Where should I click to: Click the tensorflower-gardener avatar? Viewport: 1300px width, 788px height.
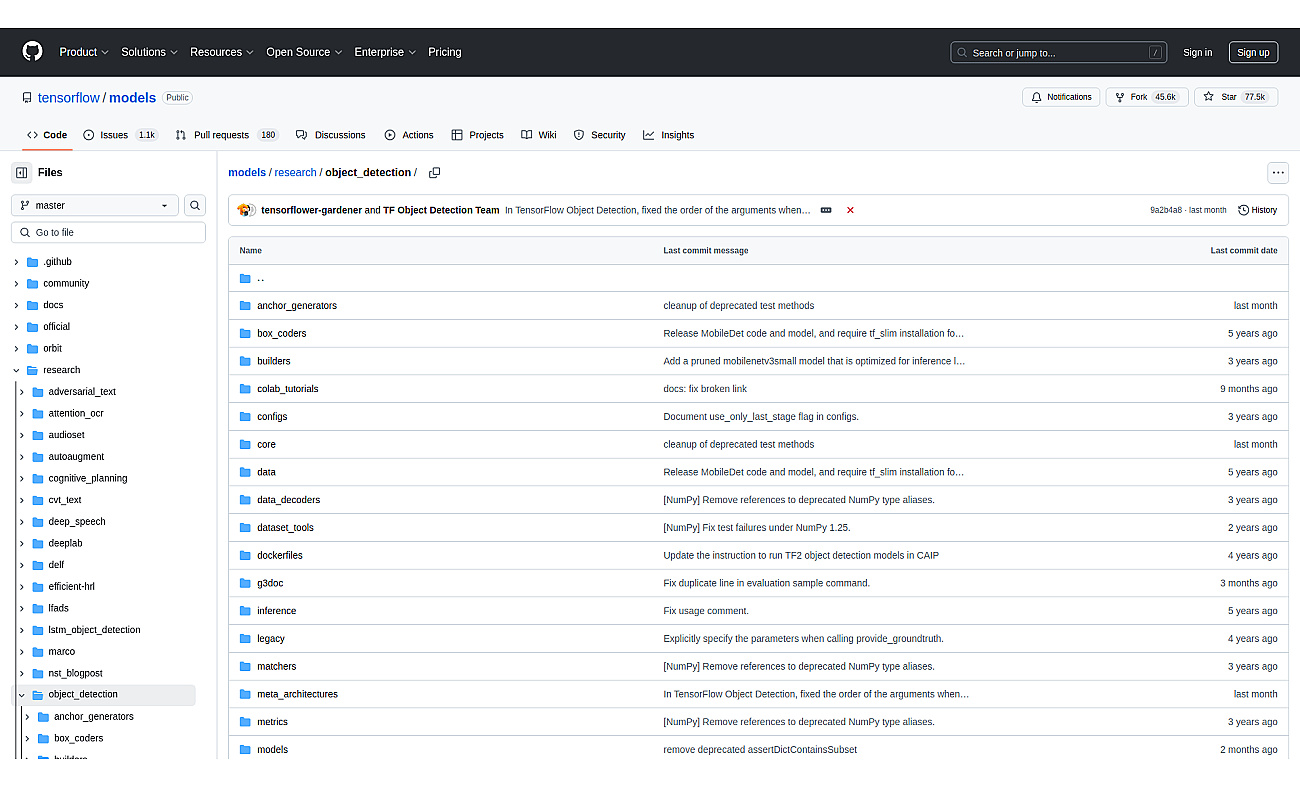[x=245, y=210]
